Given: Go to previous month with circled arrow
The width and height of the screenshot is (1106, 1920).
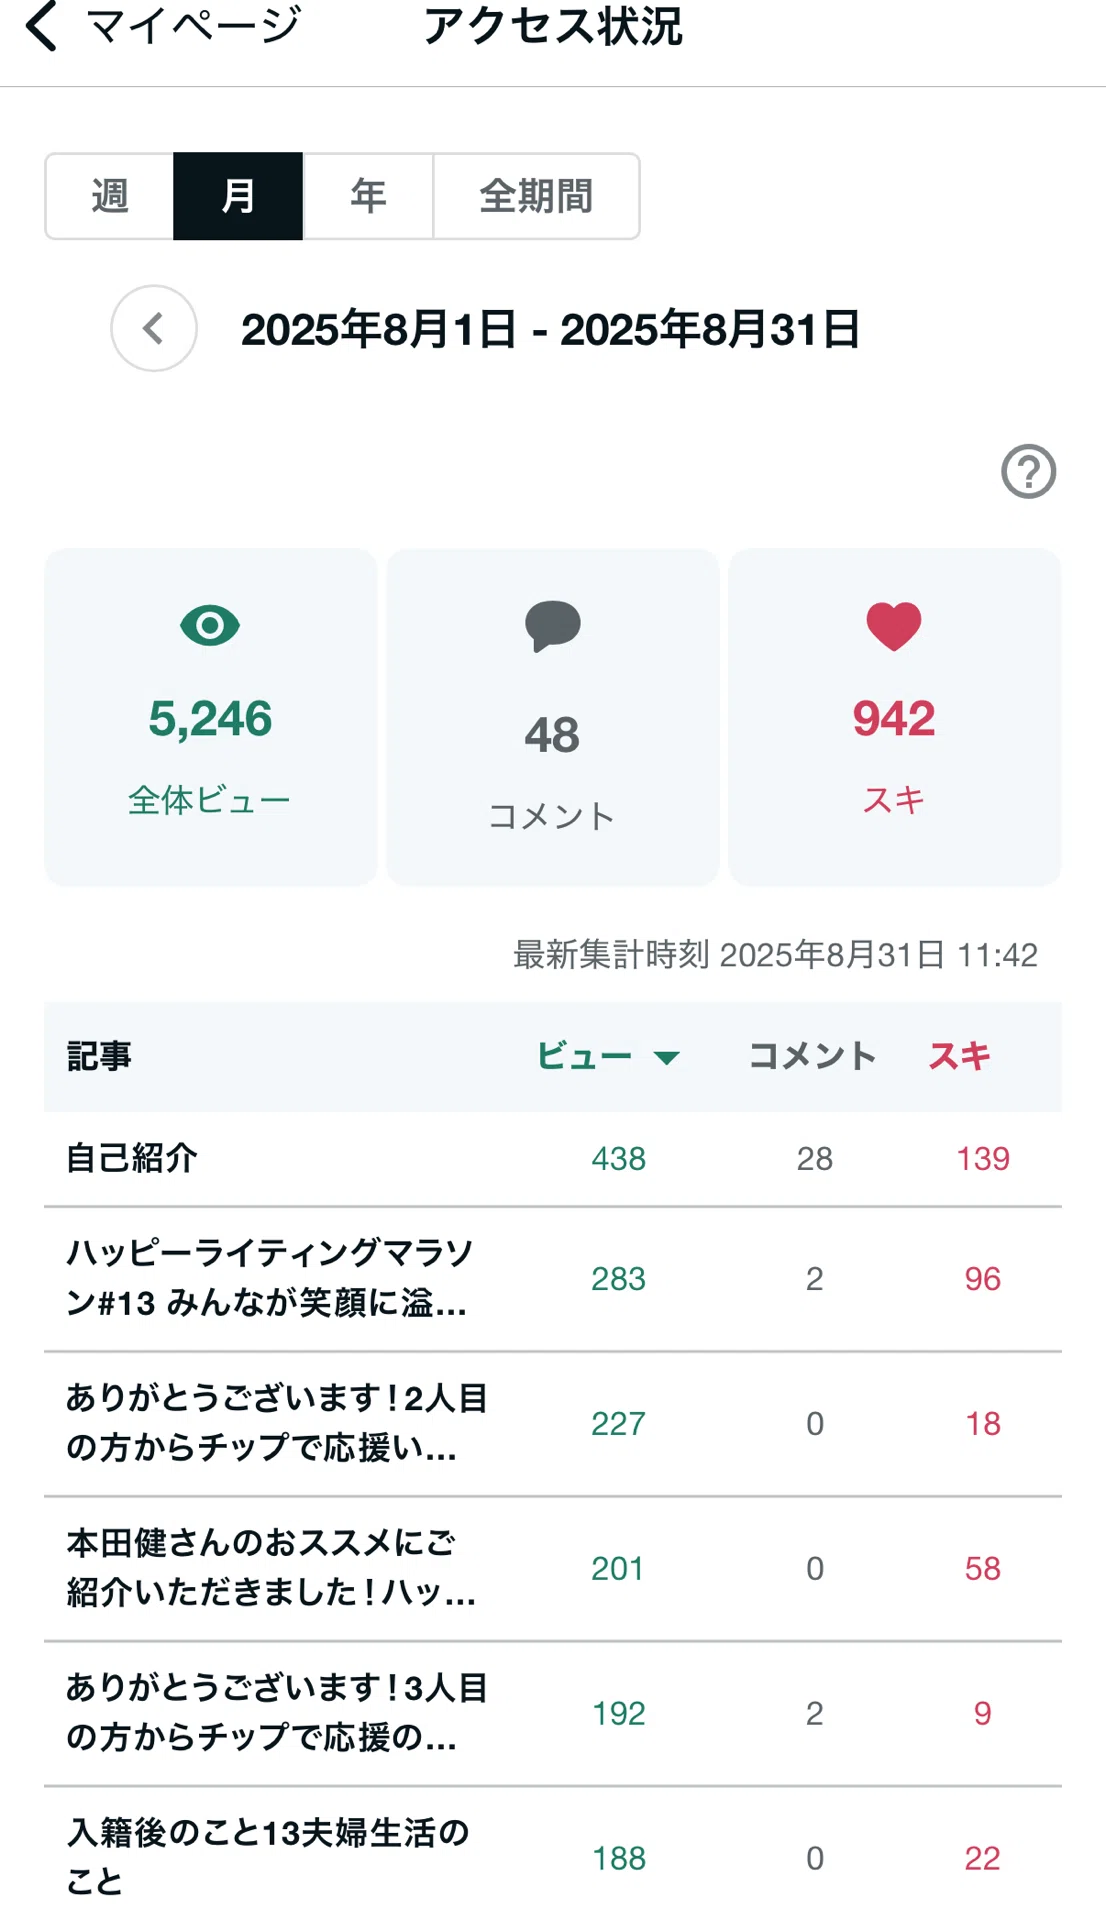Looking at the screenshot, I should [x=154, y=329].
